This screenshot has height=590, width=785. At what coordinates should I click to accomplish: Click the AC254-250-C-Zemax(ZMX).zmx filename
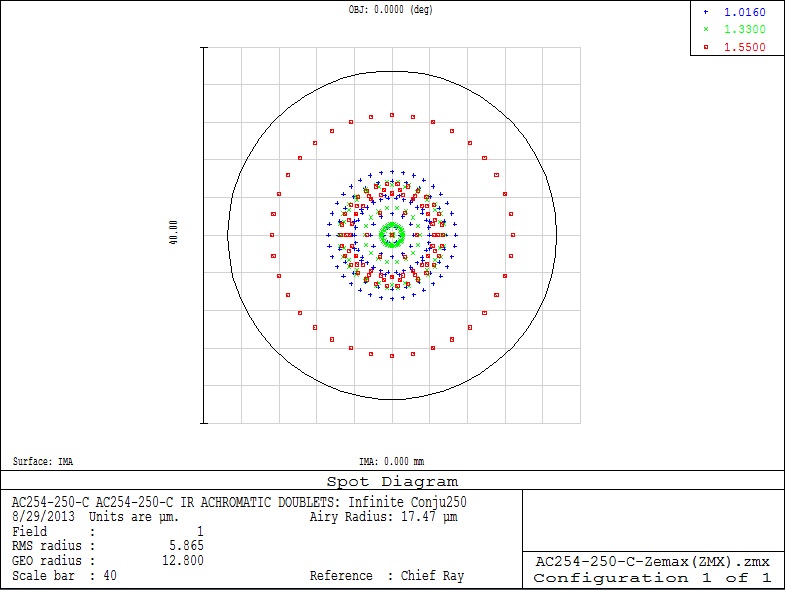[x=653, y=561]
